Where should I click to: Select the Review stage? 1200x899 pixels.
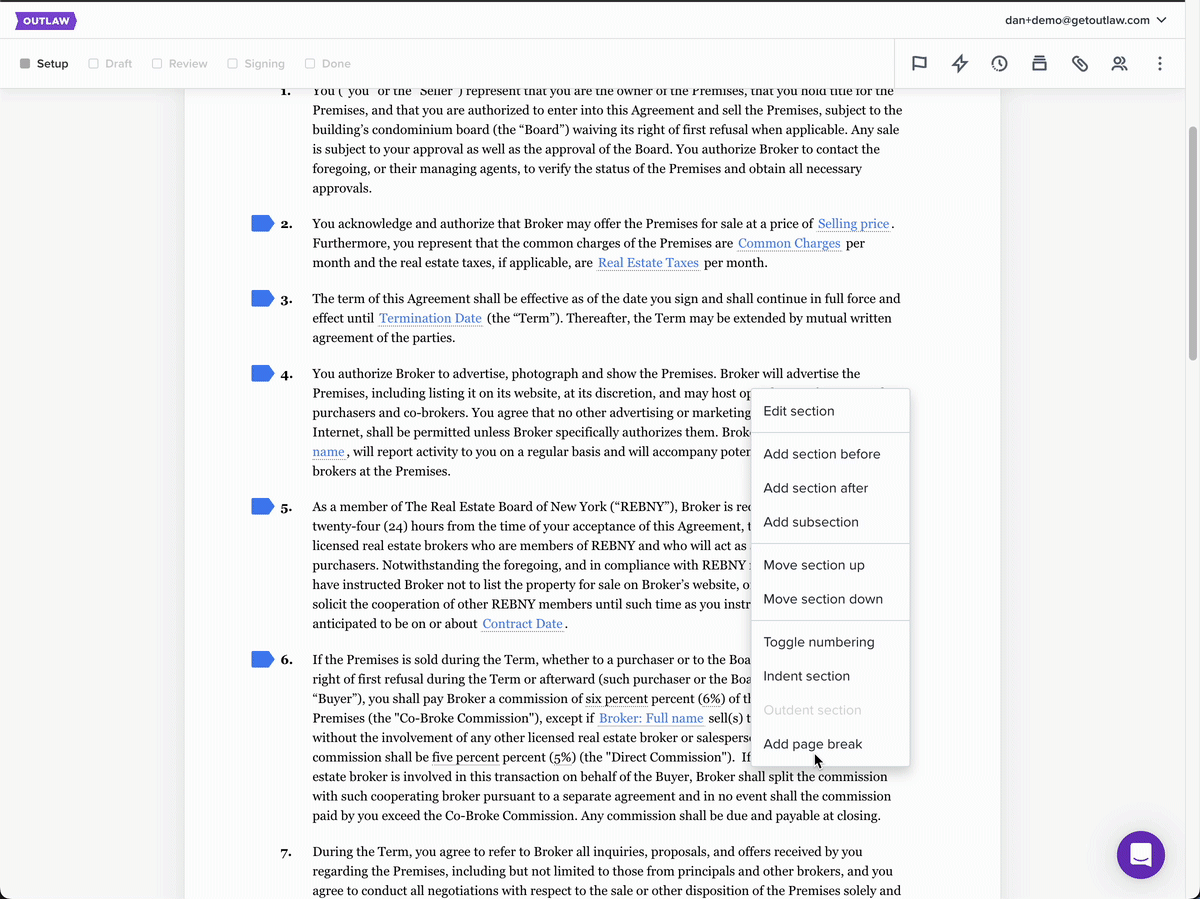(180, 64)
